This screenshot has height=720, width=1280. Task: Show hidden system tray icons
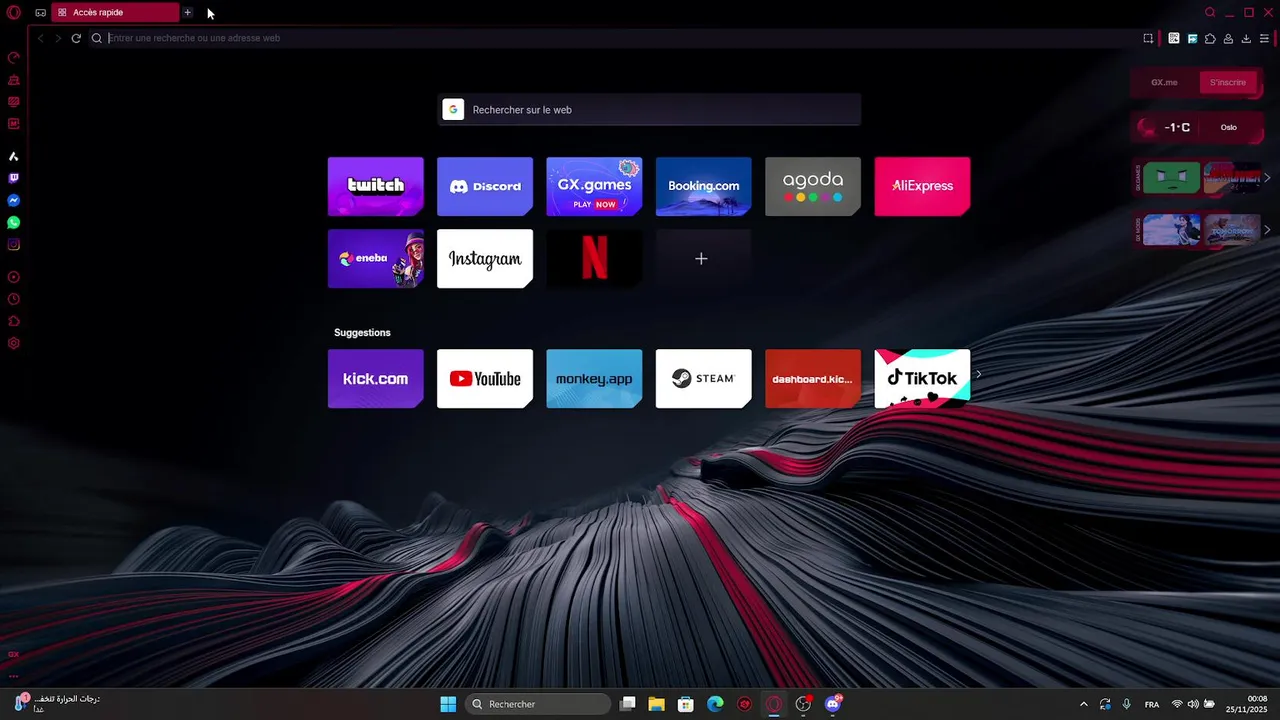(x=1084, y=704)
